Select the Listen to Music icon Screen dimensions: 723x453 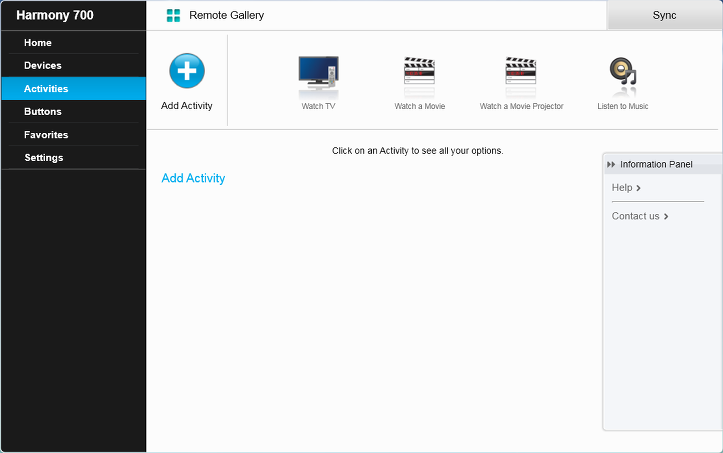[622, 74]
